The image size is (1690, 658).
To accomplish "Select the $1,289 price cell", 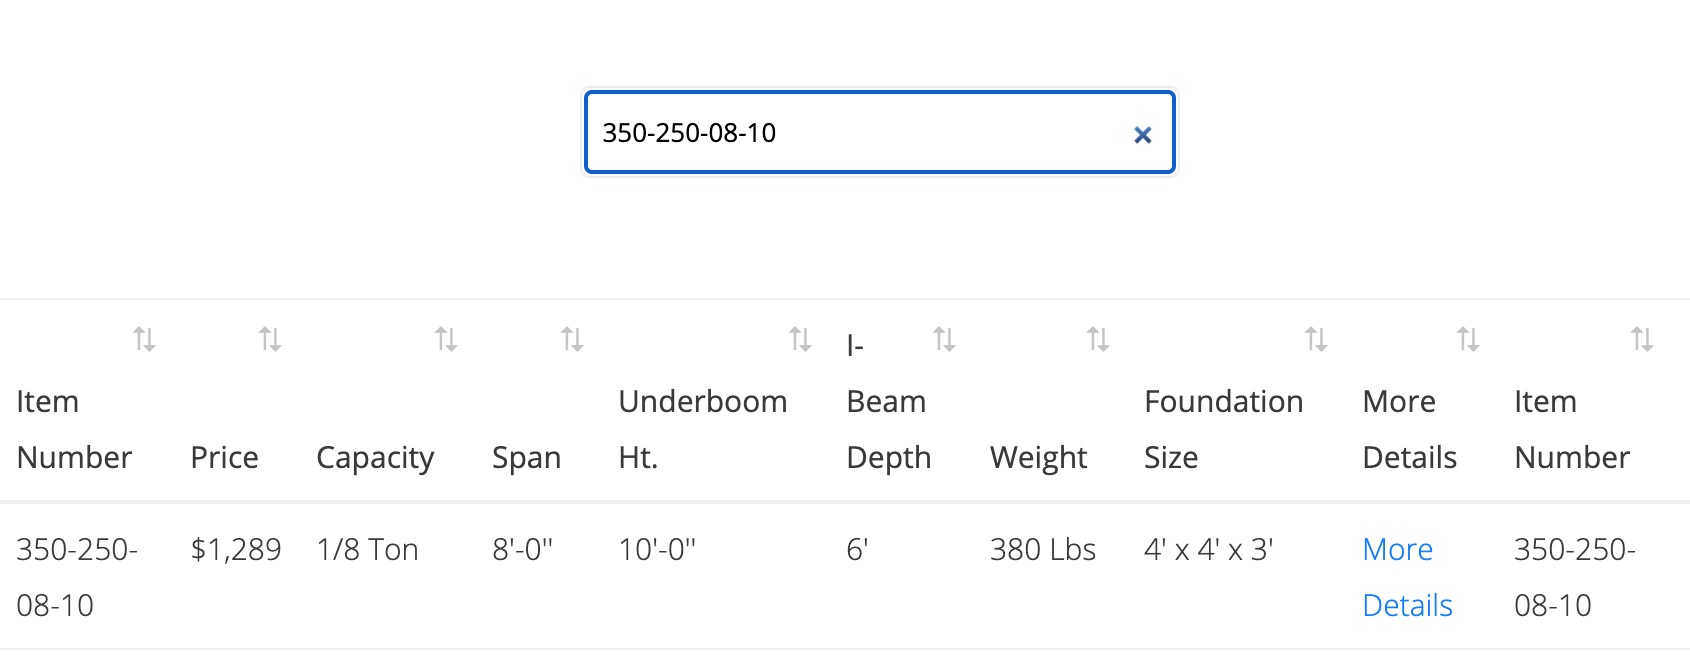I will (x=236, y=549).
